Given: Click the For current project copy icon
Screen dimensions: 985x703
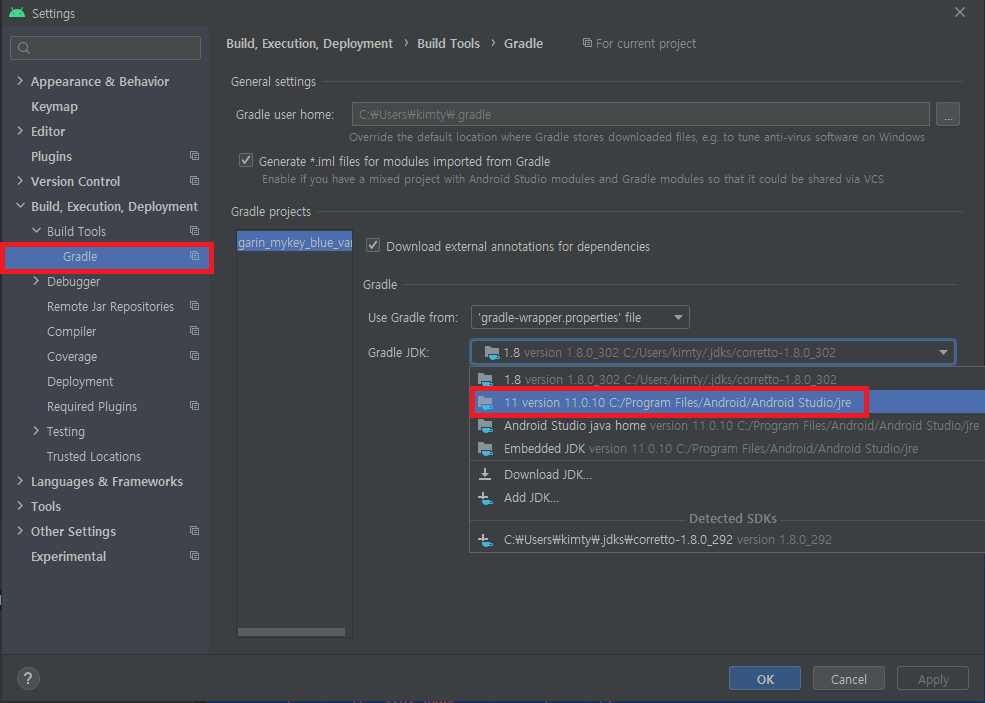Looking at the screenshot, I should tap(587, 43).
